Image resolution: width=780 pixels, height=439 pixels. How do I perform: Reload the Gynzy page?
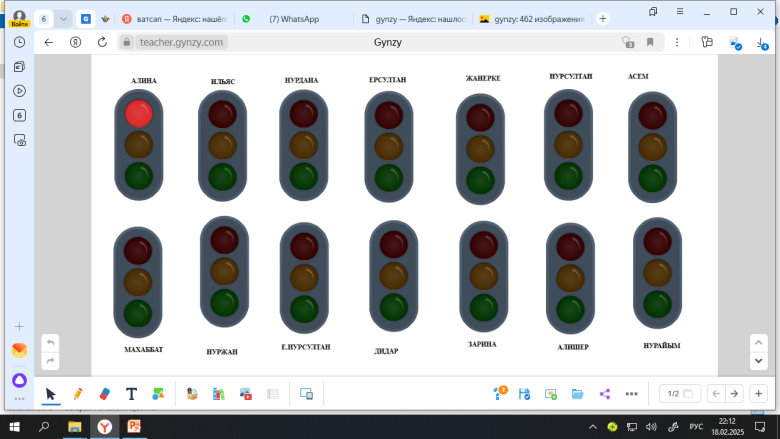coord(102,42)
